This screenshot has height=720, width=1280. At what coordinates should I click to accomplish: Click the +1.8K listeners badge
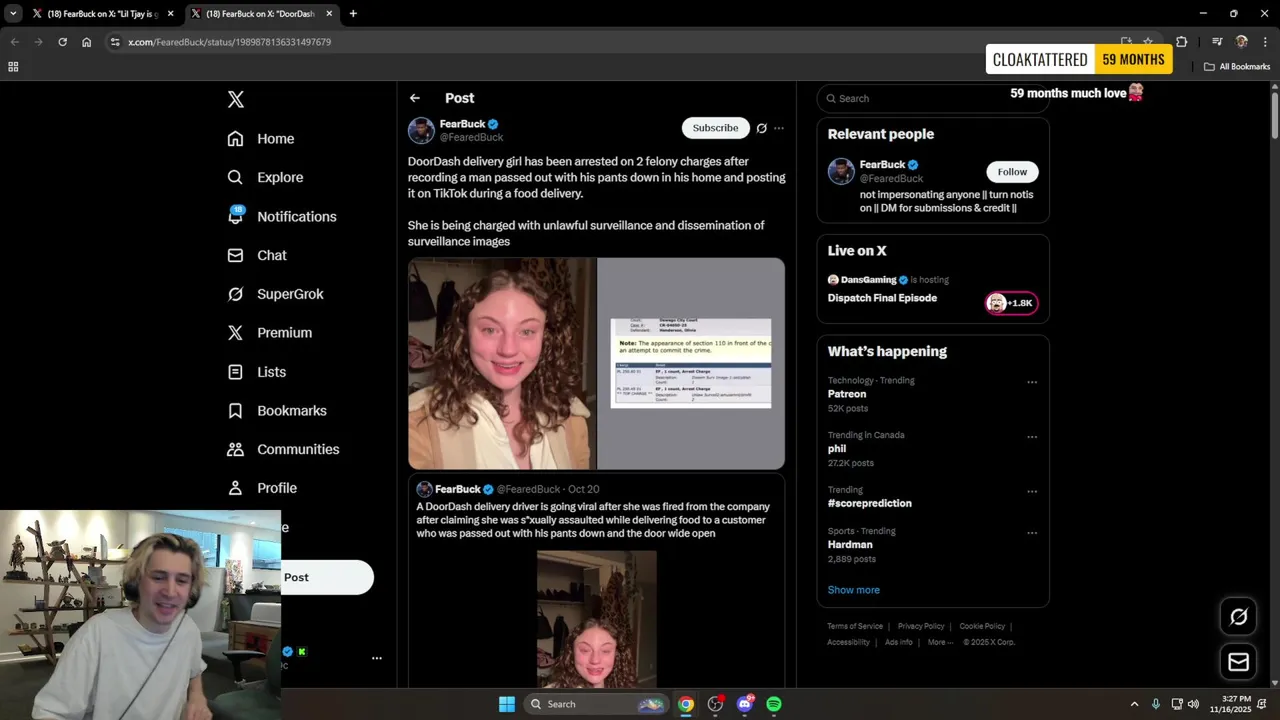[1012, 303]
